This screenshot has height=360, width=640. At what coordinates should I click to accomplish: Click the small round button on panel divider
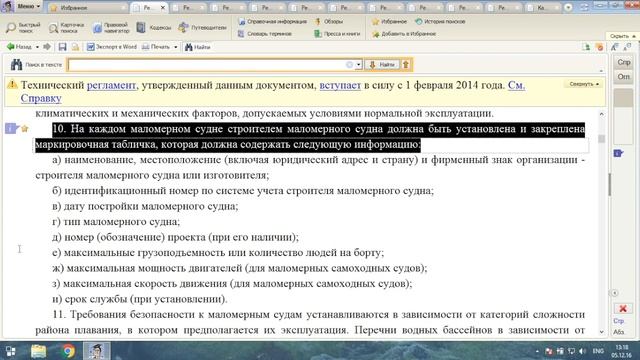[x=615, y=293]
